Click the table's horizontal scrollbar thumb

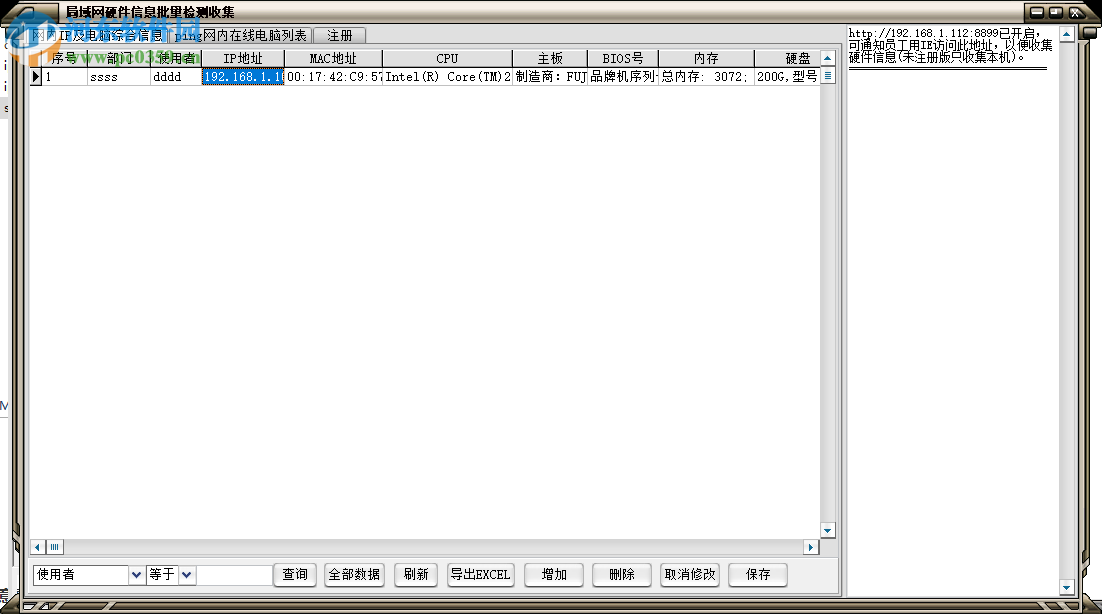coord(54,547)
